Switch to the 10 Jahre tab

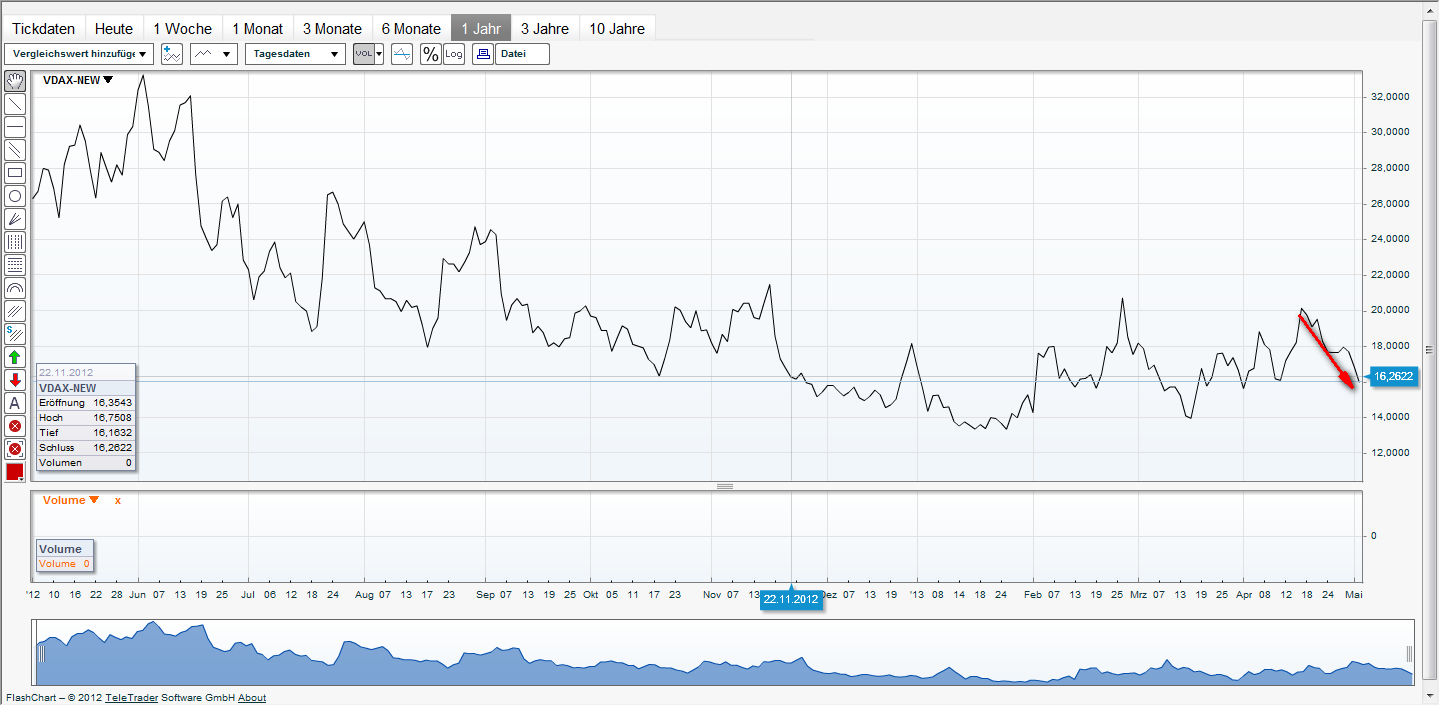tap(617, 29)
